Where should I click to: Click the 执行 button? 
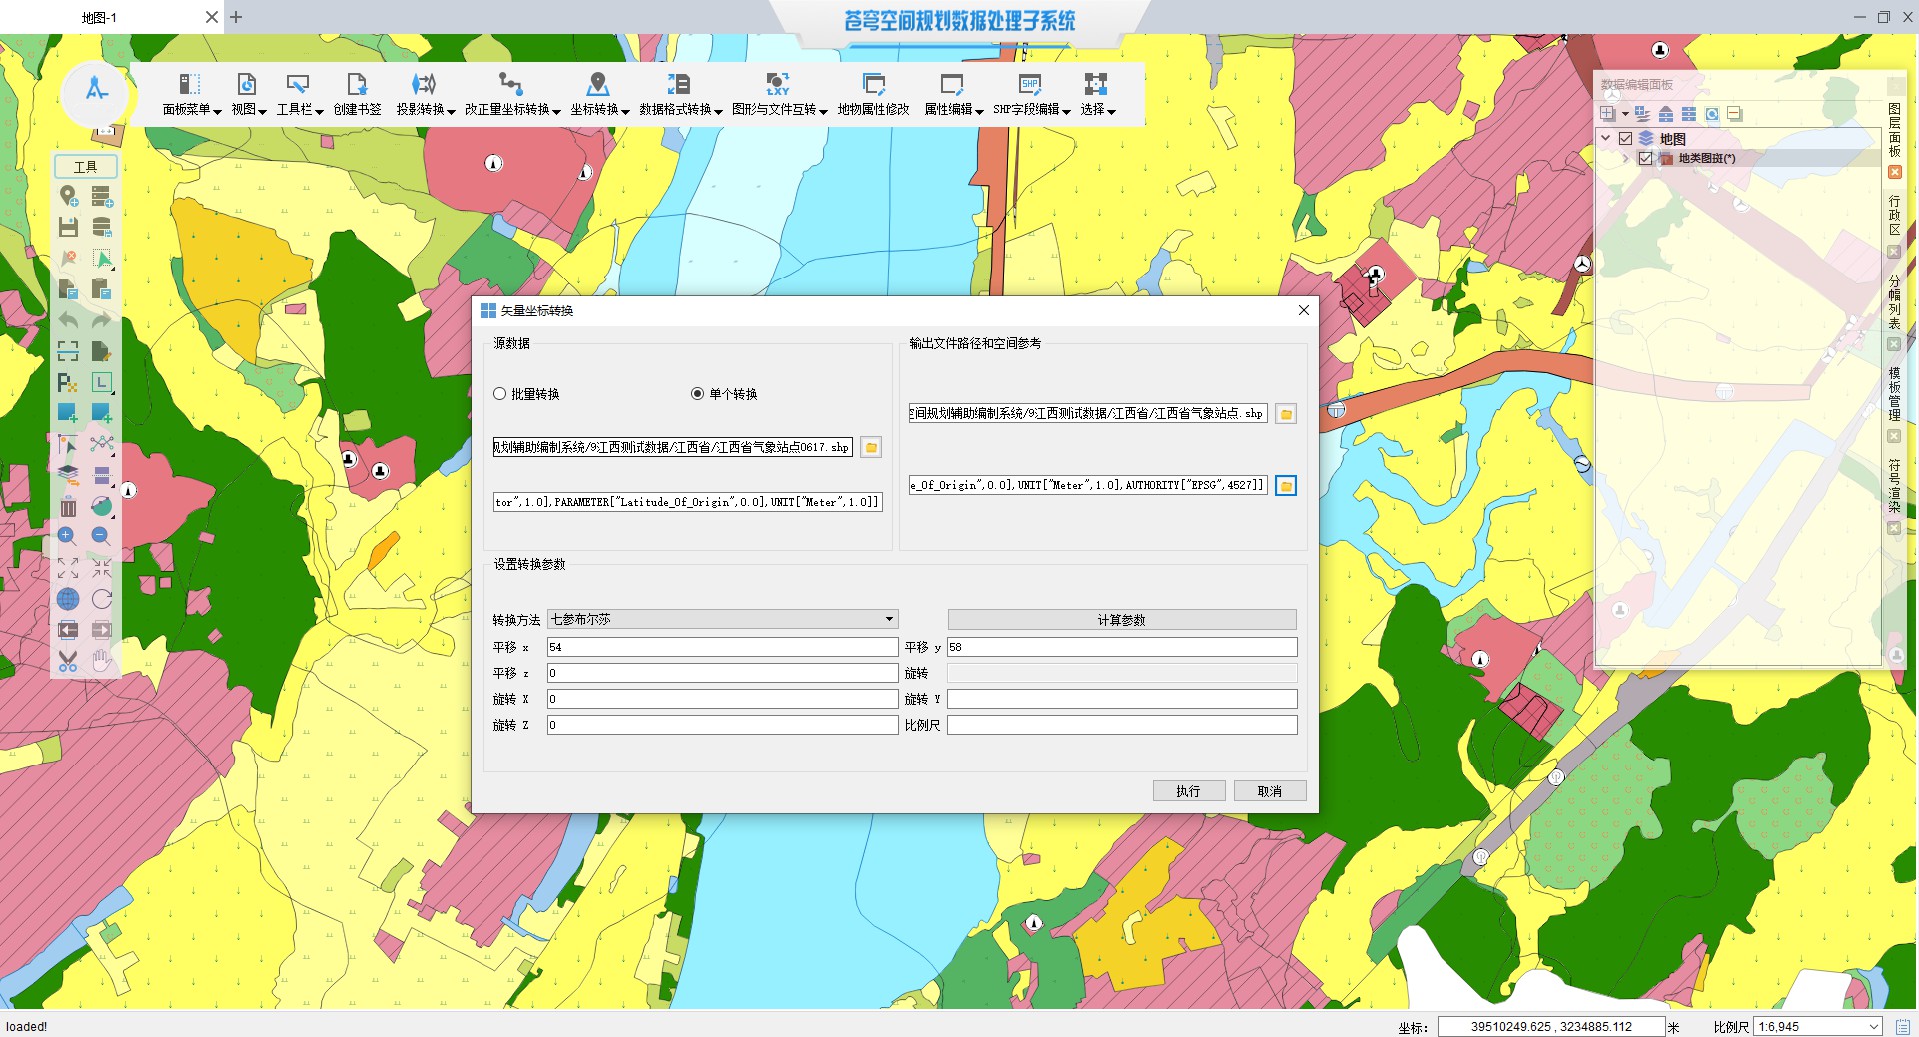(x=1188, y=791)
